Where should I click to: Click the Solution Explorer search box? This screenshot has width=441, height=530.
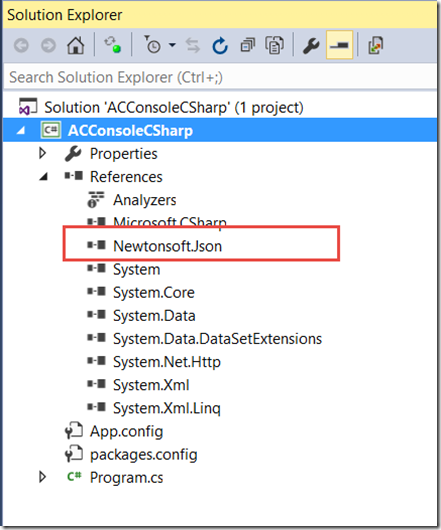pos(220,77)
